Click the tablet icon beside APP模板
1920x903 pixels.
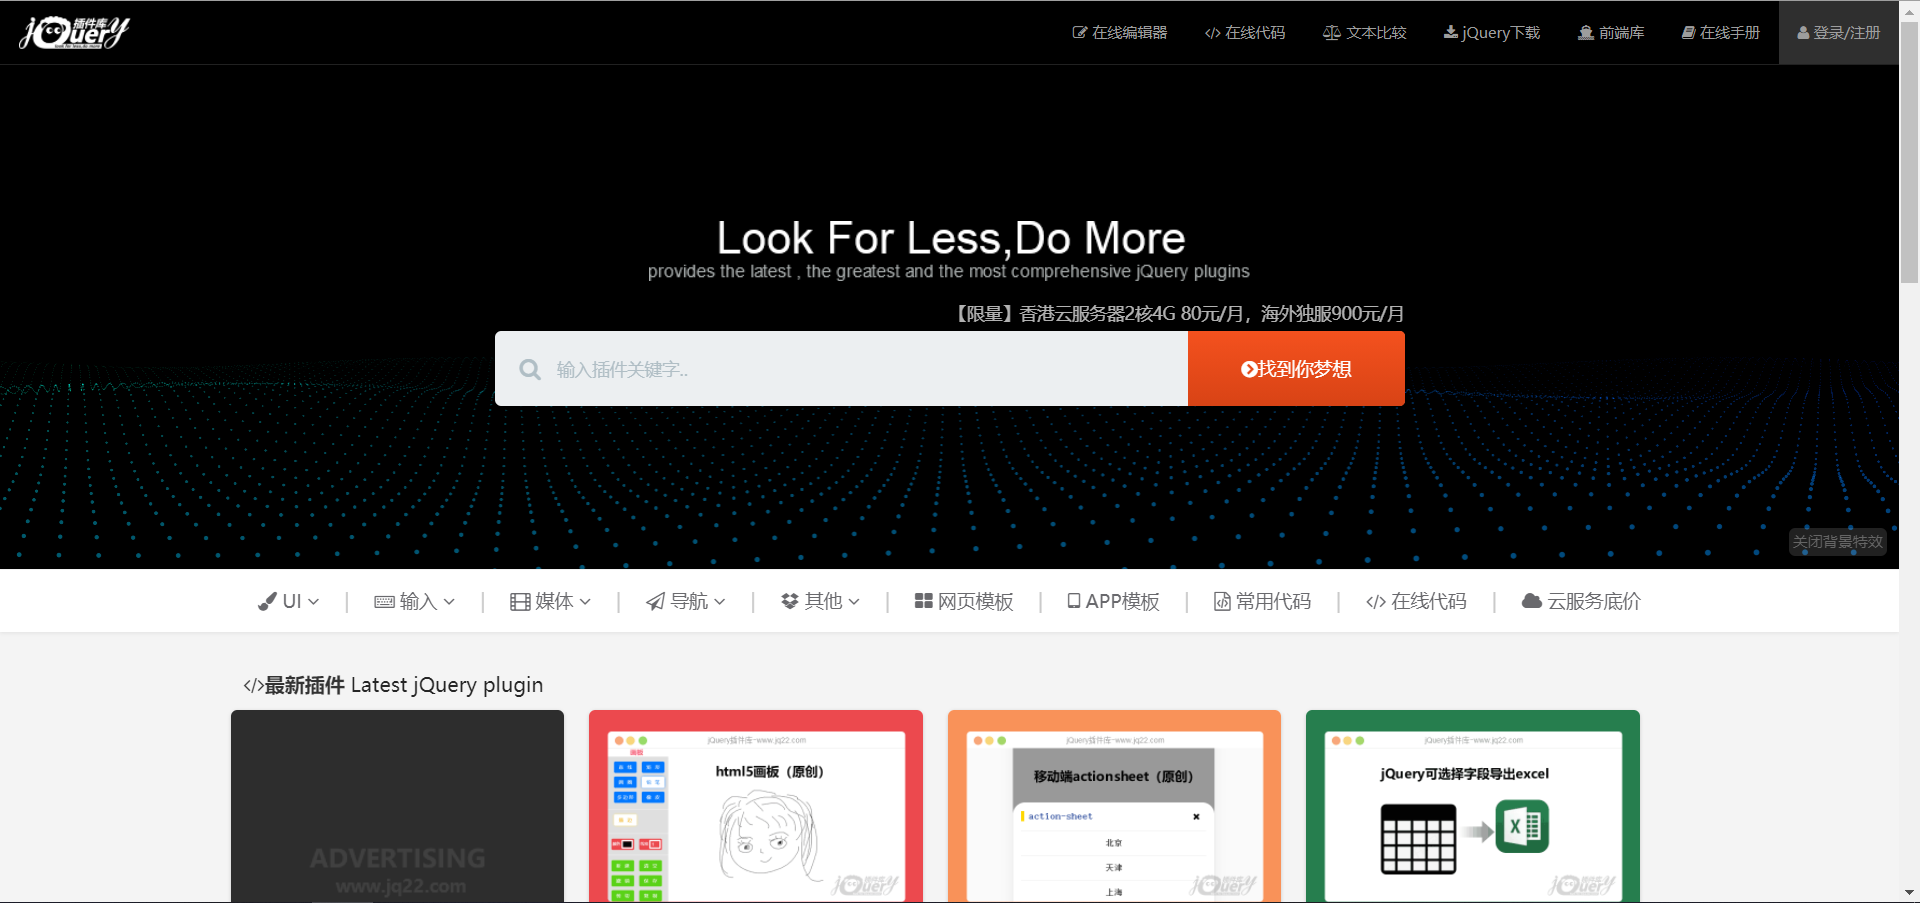1074,601
